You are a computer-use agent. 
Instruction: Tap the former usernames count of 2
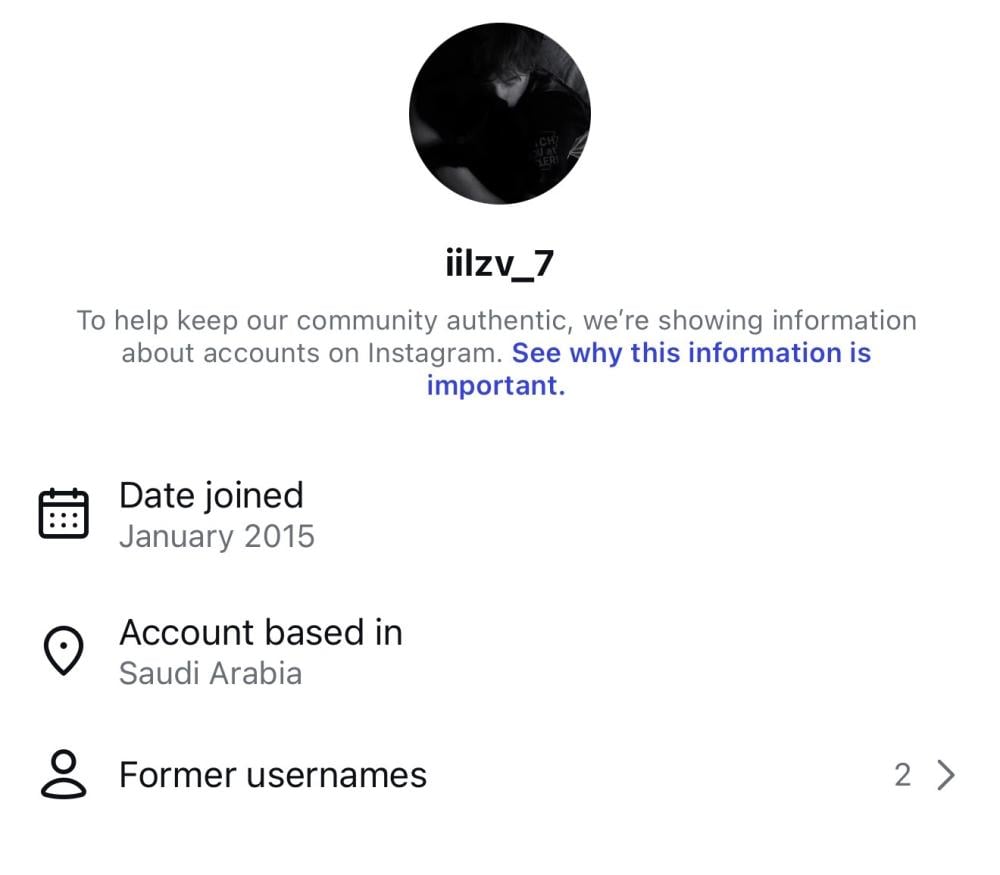pos(902,775)
